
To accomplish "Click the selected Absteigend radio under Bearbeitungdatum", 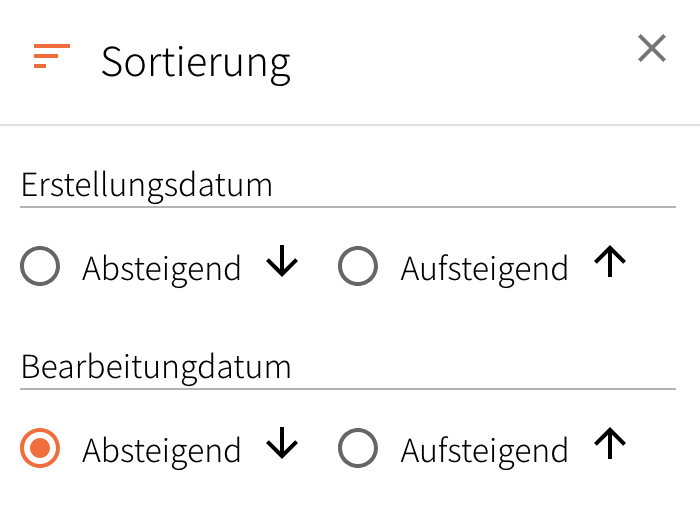I will point(40,449).
